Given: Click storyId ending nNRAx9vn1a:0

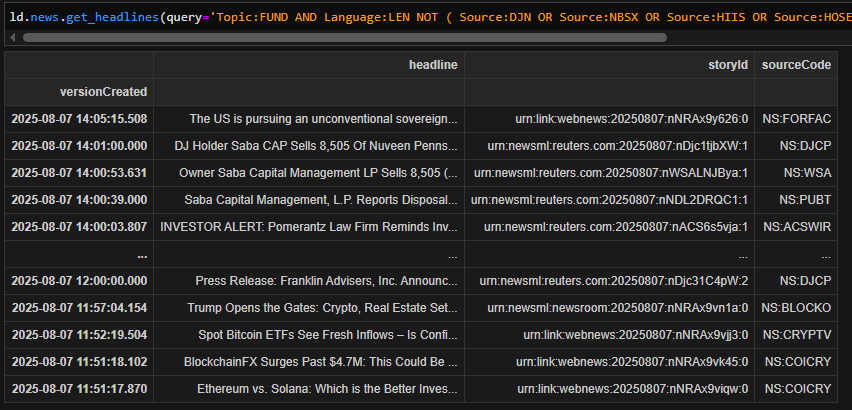Looking at the screenshot, I should tap(618, 308).
